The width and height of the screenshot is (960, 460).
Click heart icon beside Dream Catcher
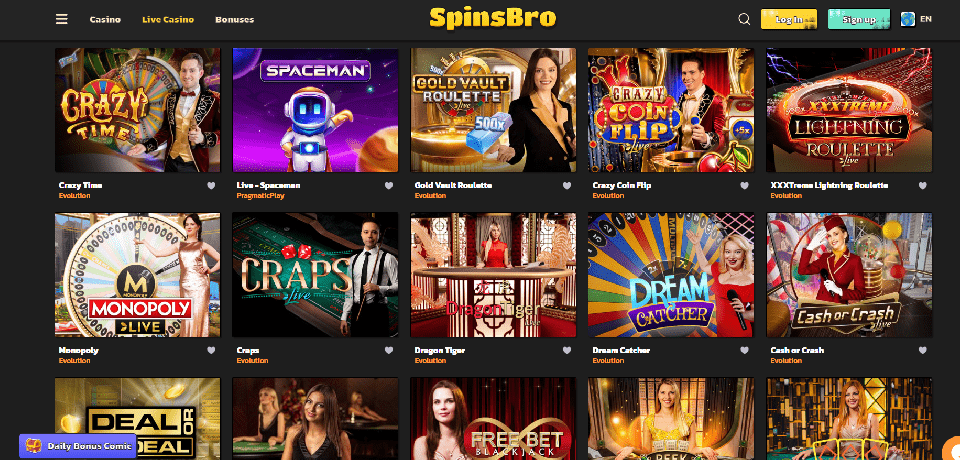(x=744, y=350)
